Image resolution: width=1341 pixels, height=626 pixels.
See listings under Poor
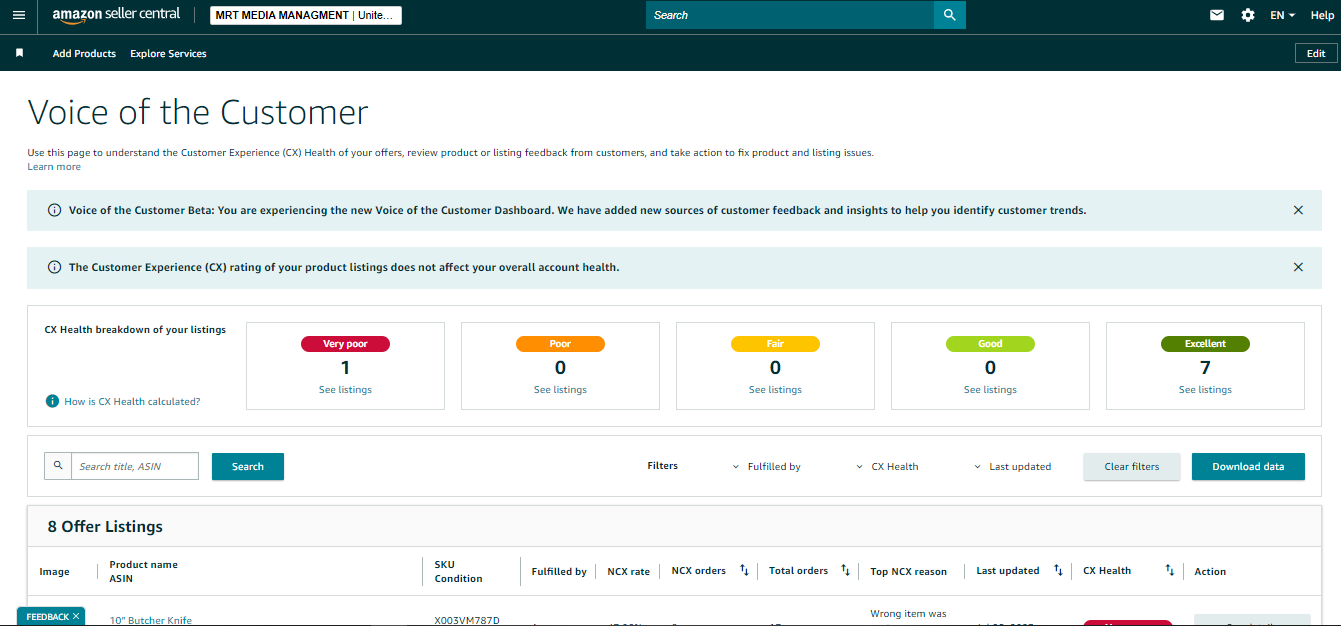560,390
